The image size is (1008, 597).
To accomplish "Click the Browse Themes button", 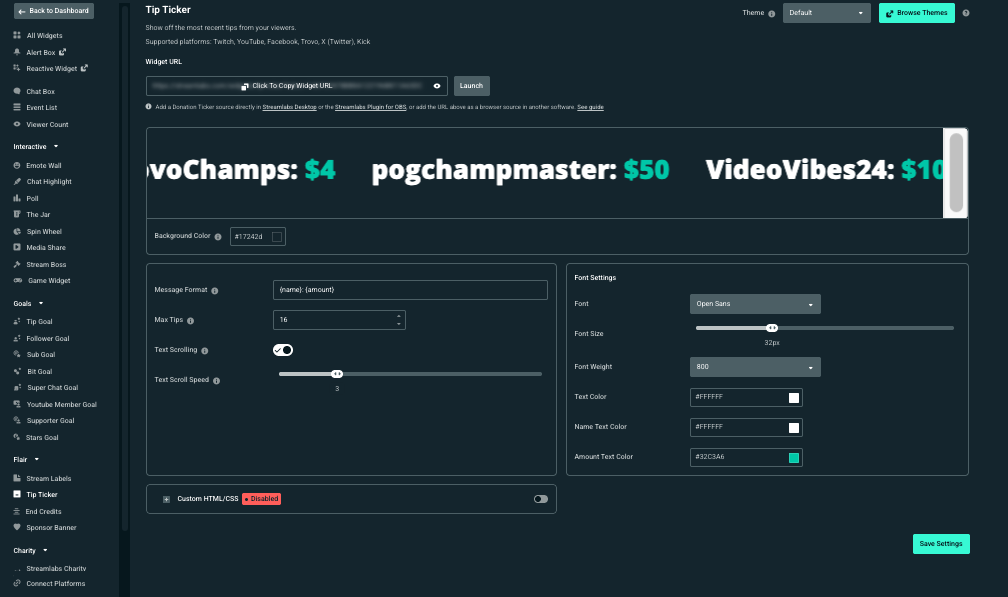I will pos(916,14).
